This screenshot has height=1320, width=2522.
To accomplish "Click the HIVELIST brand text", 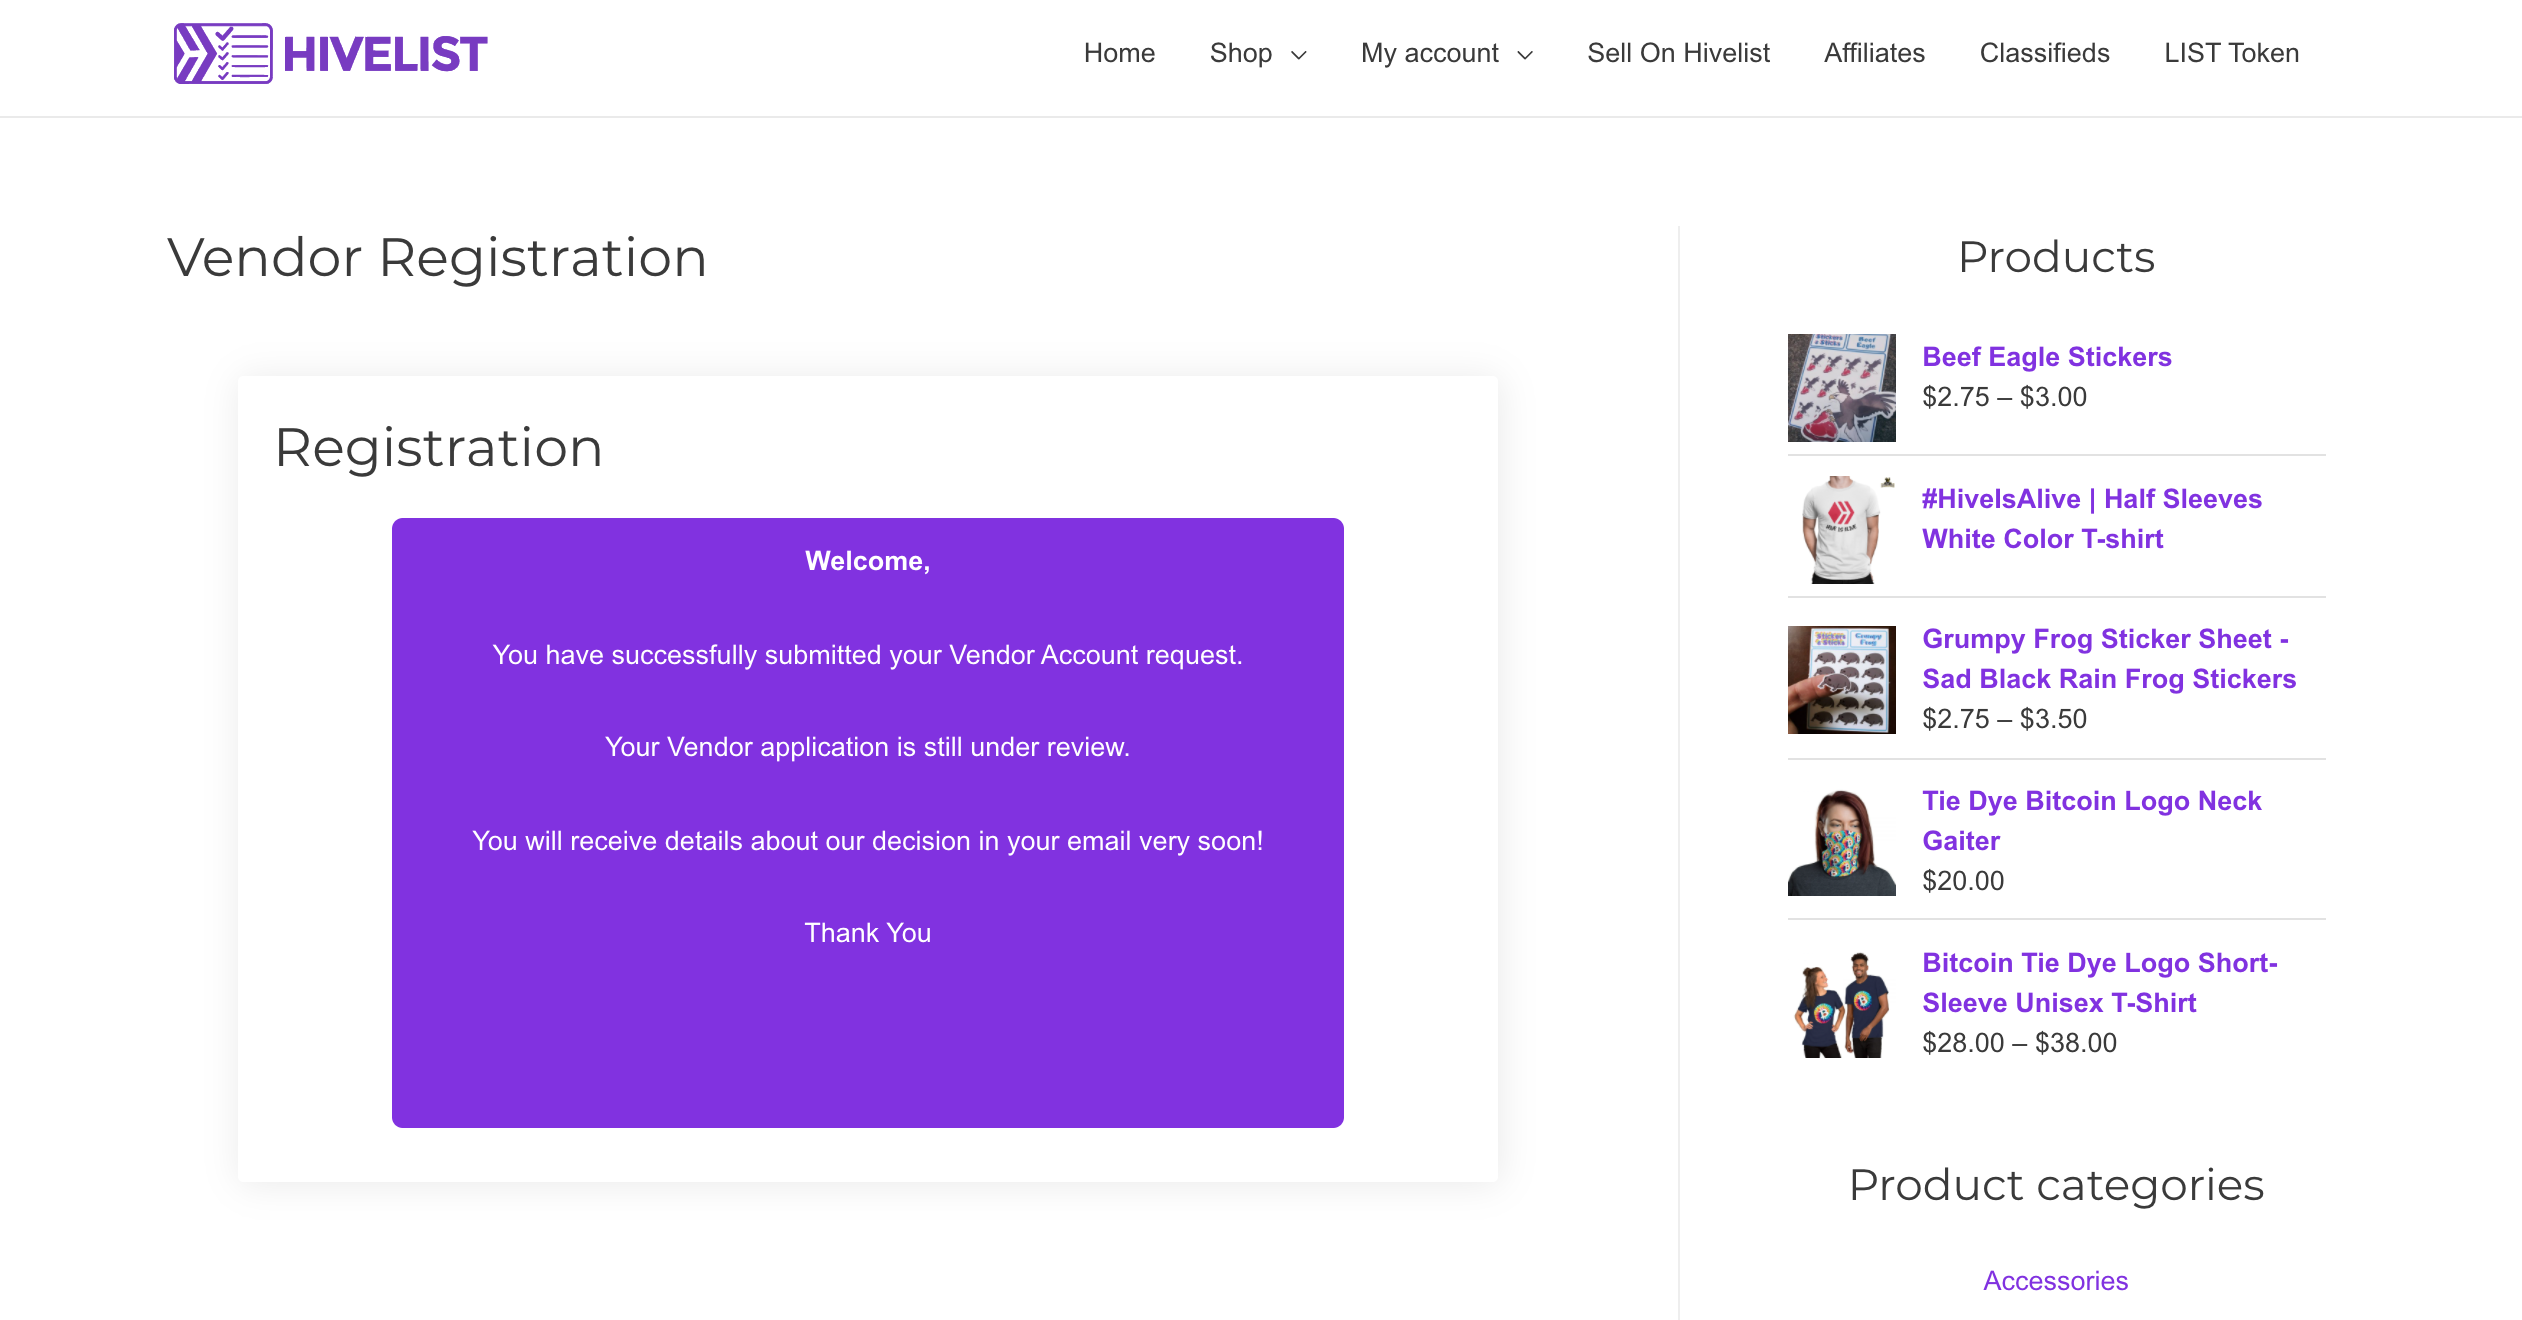I will (x=385, y=54).
